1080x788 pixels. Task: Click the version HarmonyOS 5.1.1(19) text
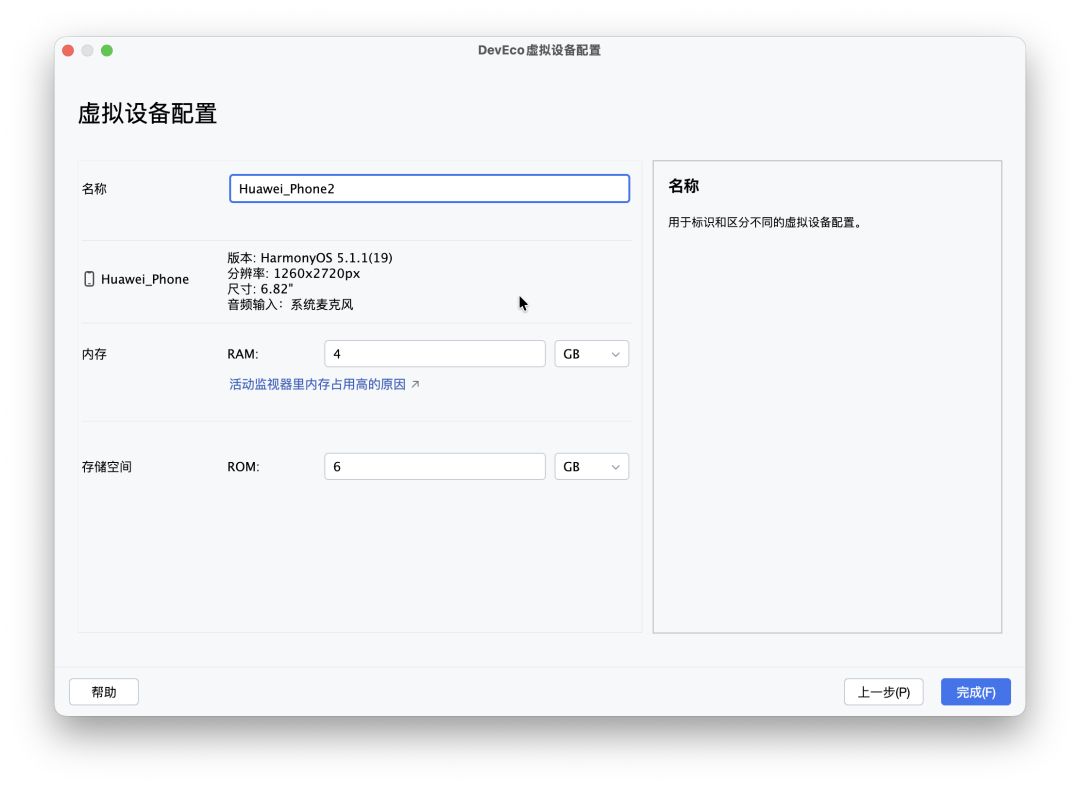coord(310,258)
